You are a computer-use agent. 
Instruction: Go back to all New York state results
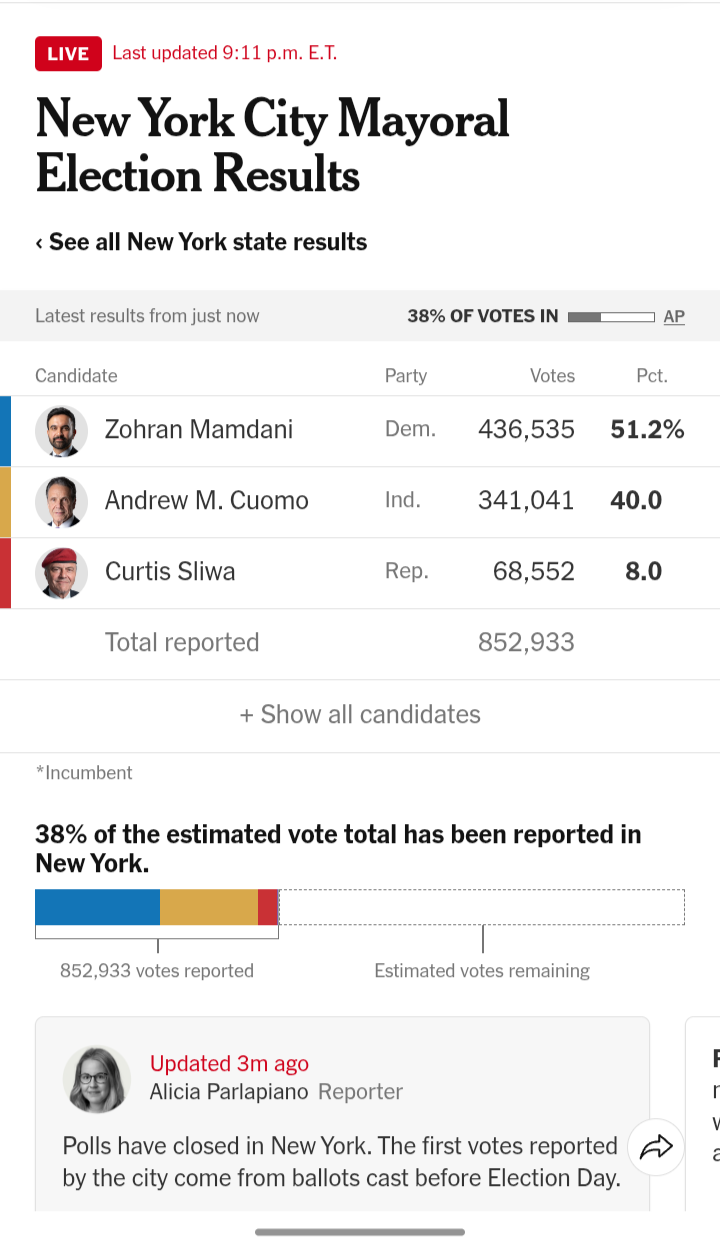tap(201, 242)
